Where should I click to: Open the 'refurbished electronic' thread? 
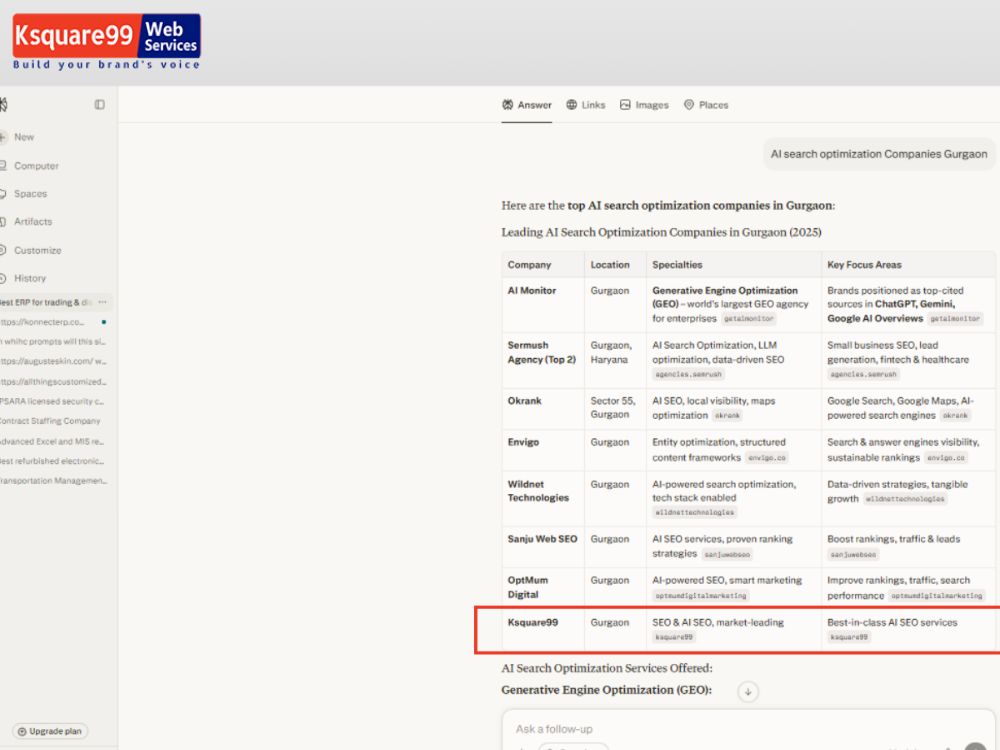pyautogui.click(x=52, y=461)
